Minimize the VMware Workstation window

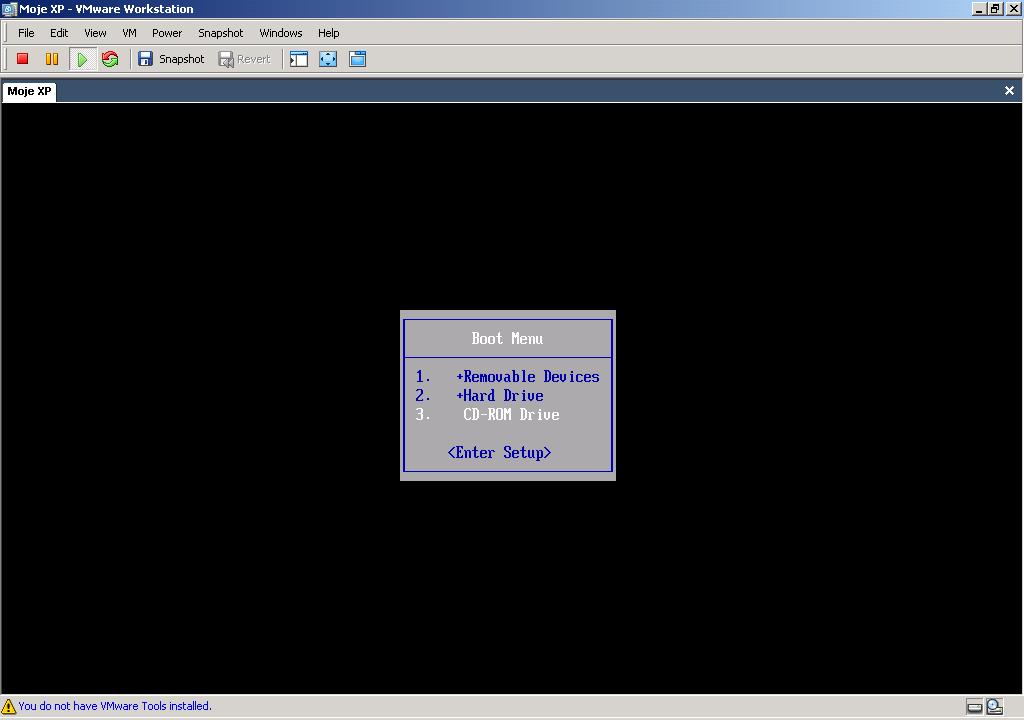979,9
